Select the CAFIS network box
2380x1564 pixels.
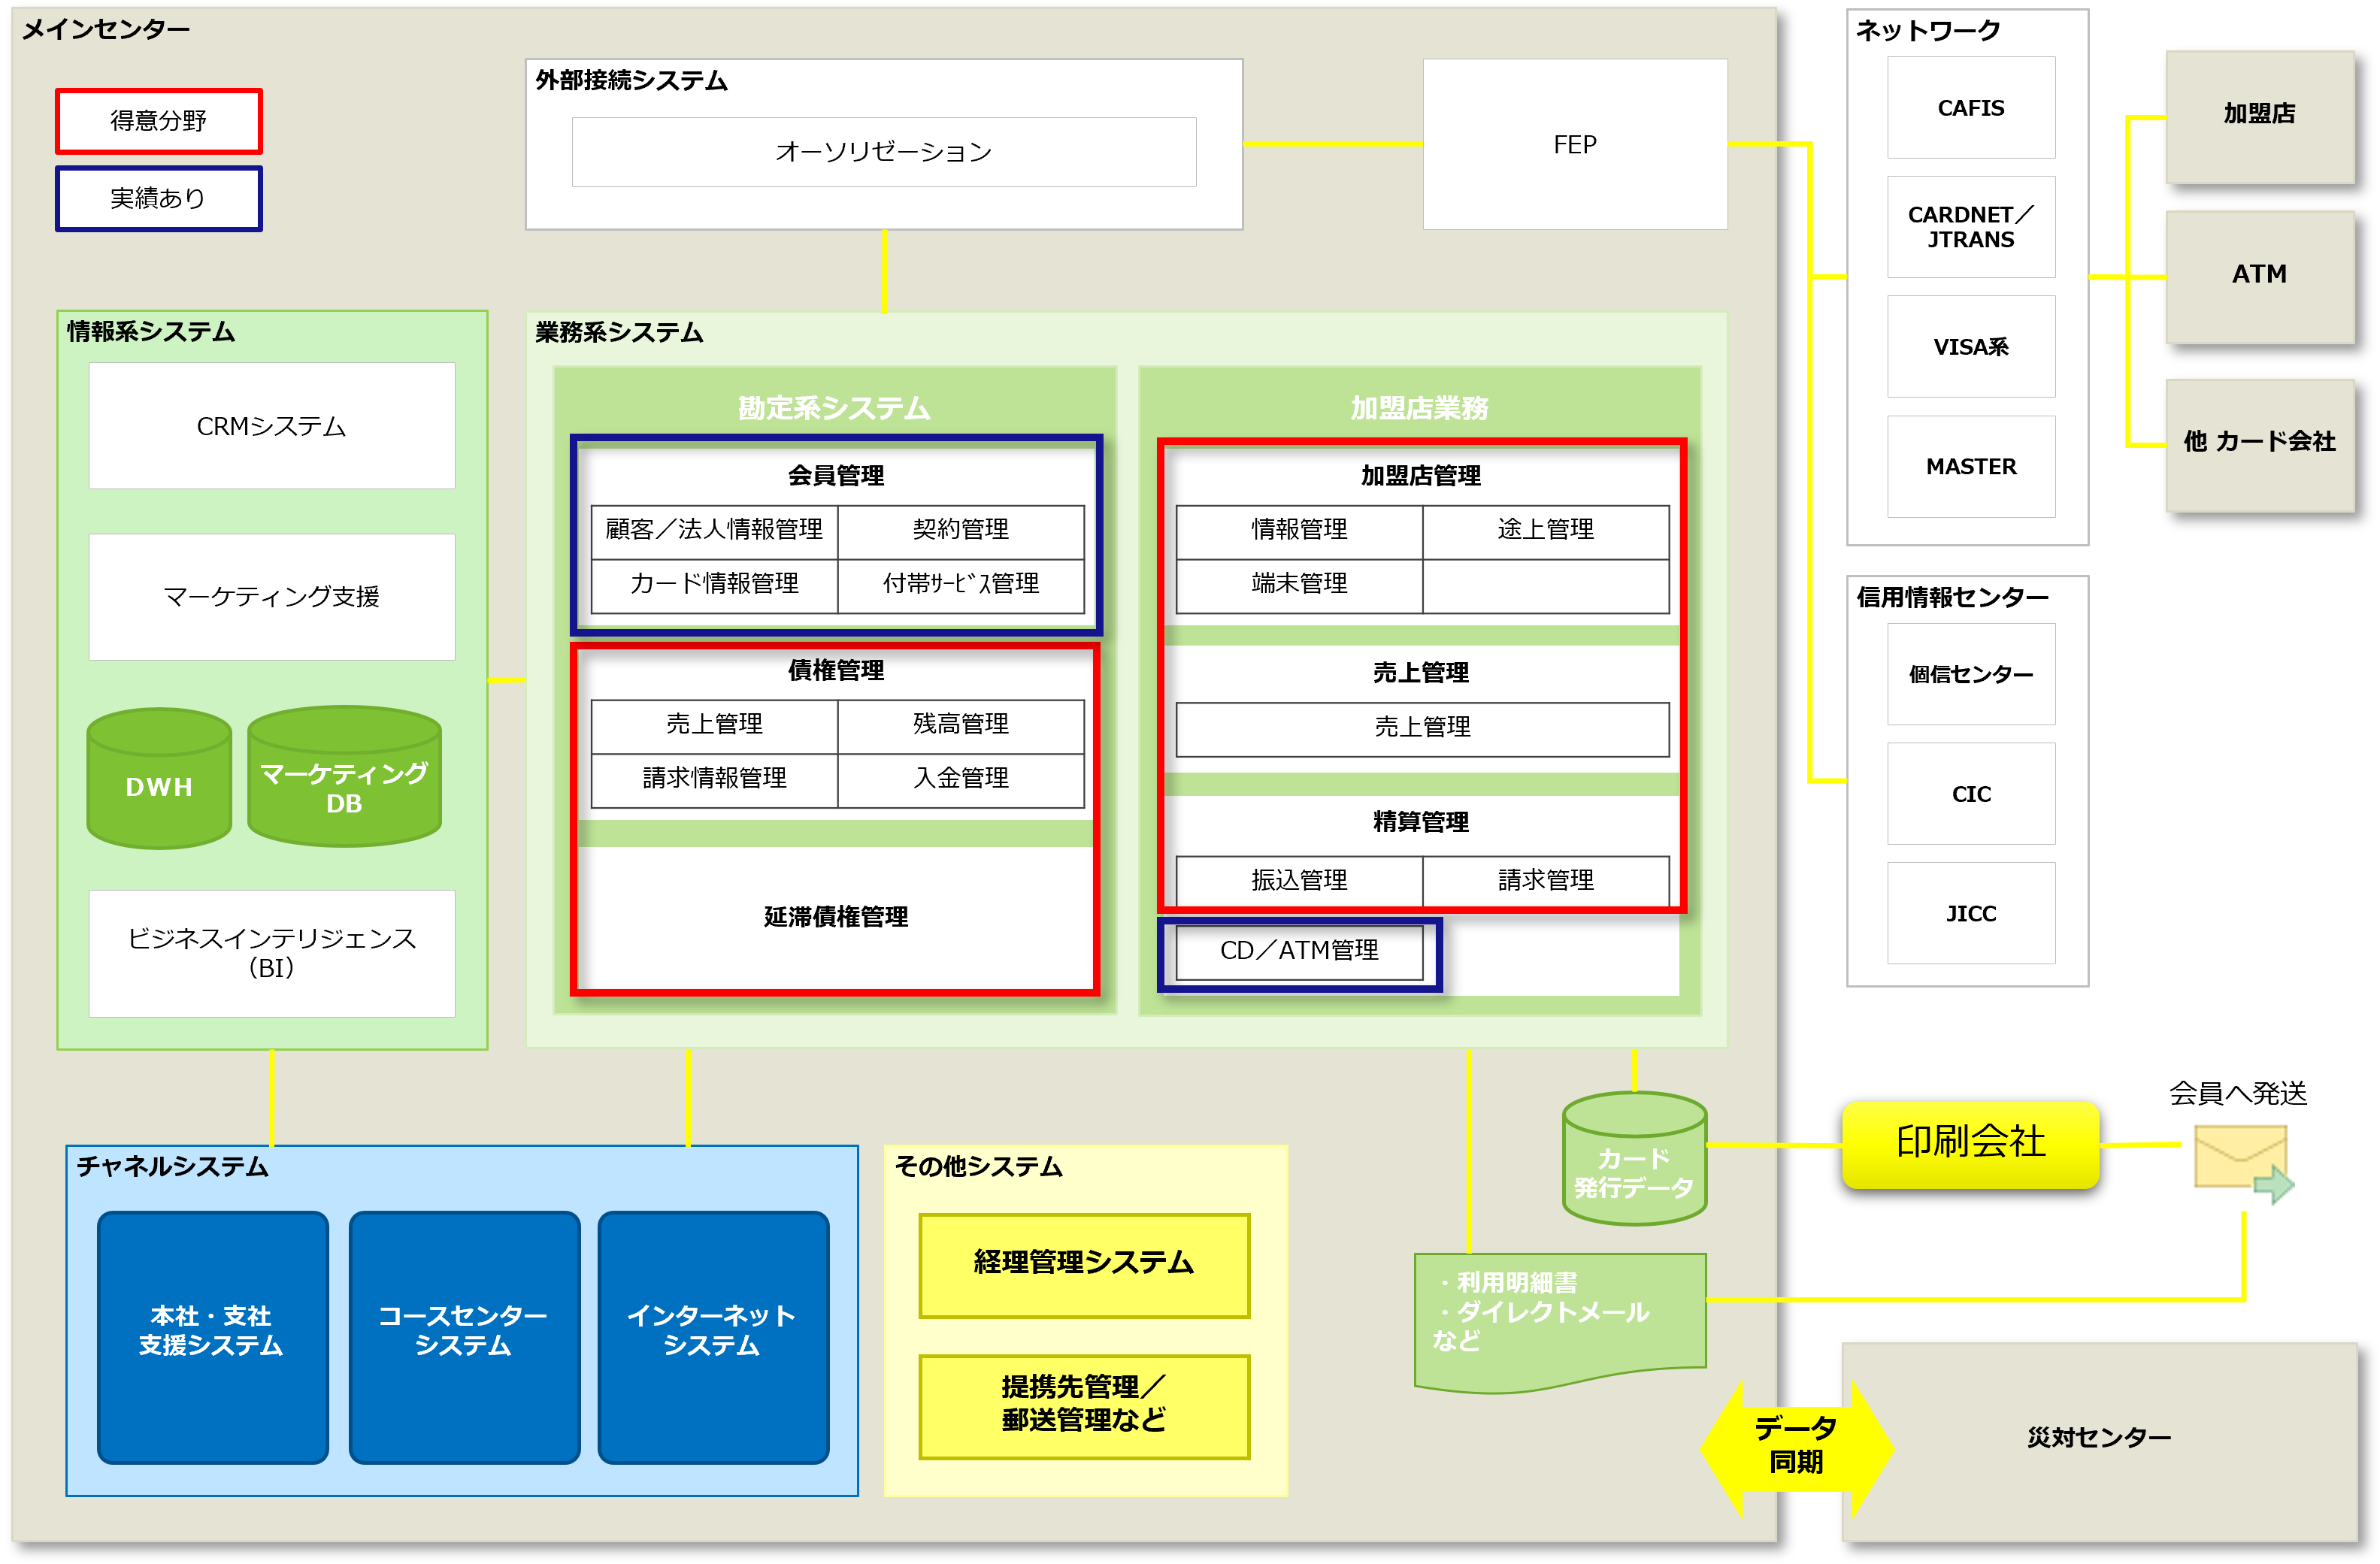[x=1970, y=108]
